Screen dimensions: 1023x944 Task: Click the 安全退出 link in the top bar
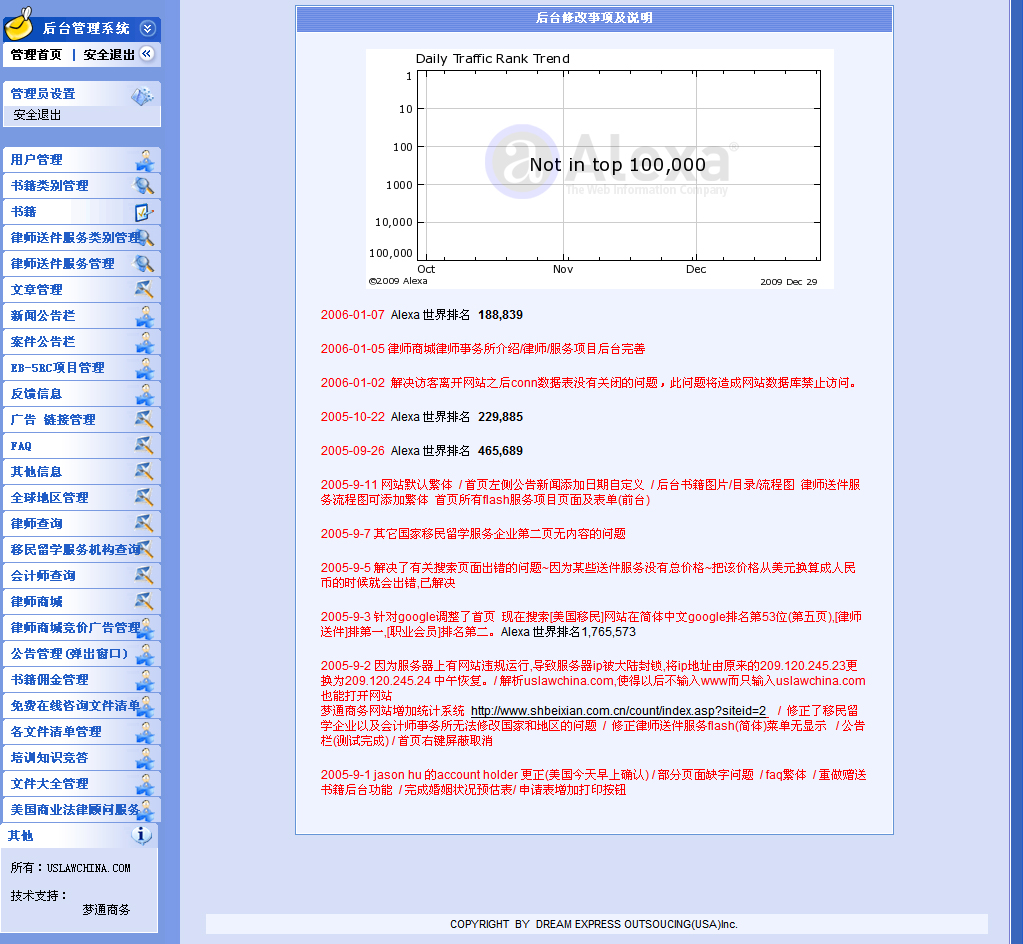[x=109, y=55]
